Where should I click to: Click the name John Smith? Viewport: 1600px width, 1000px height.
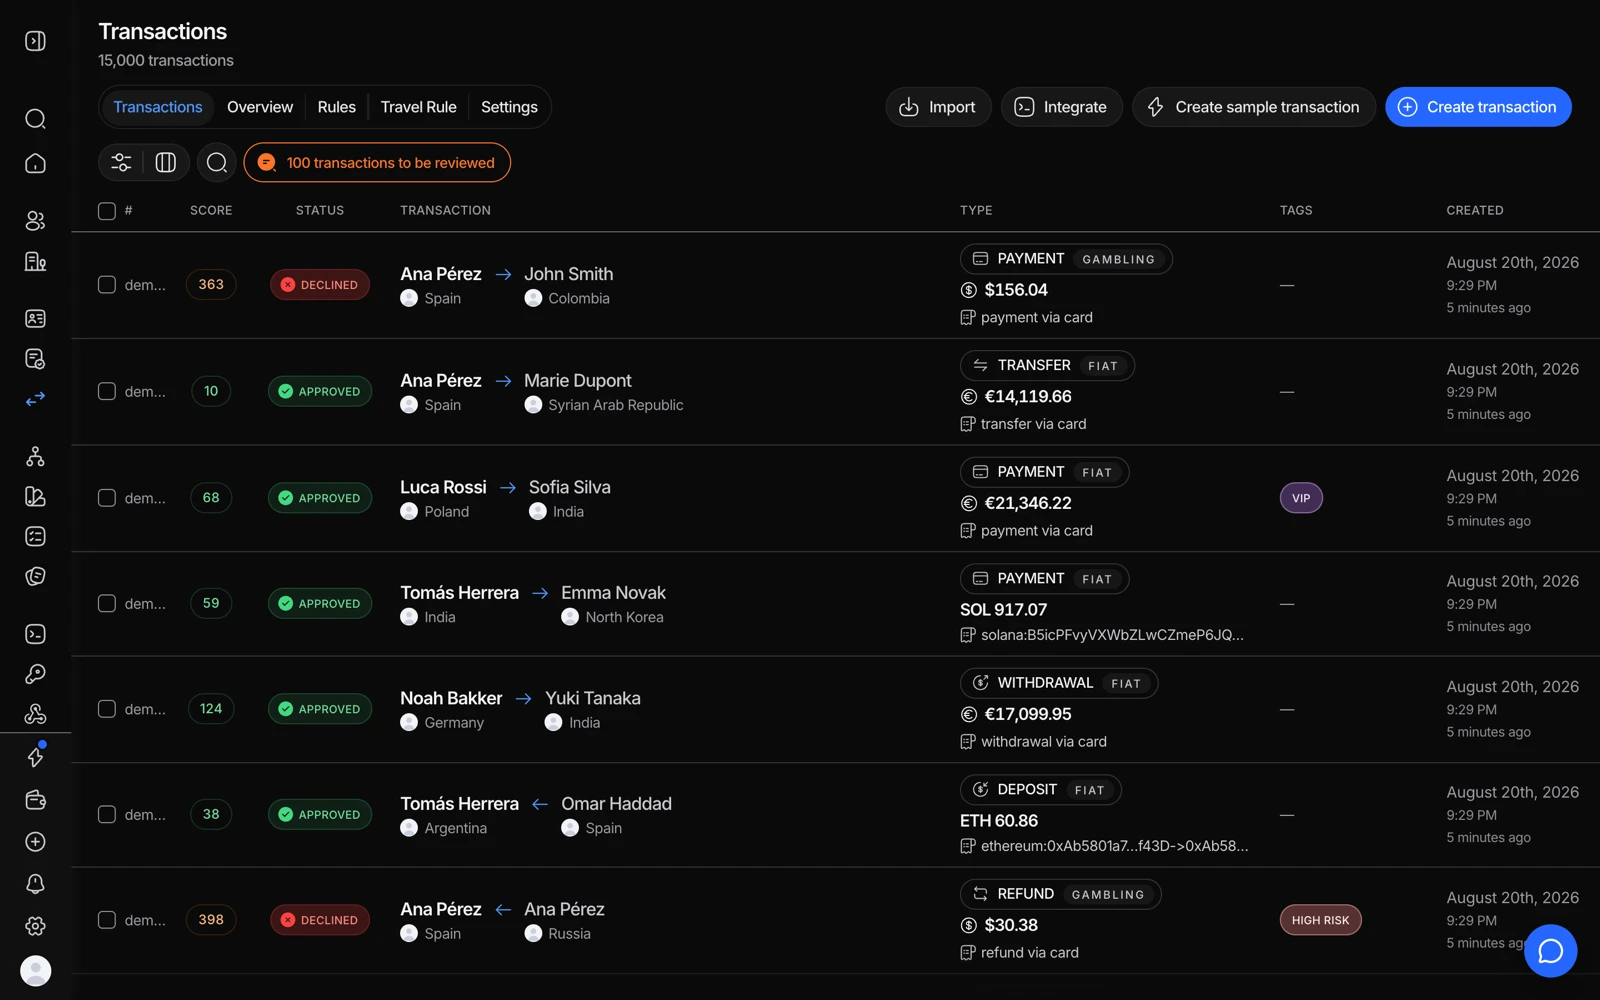click(x=568, y=274)
